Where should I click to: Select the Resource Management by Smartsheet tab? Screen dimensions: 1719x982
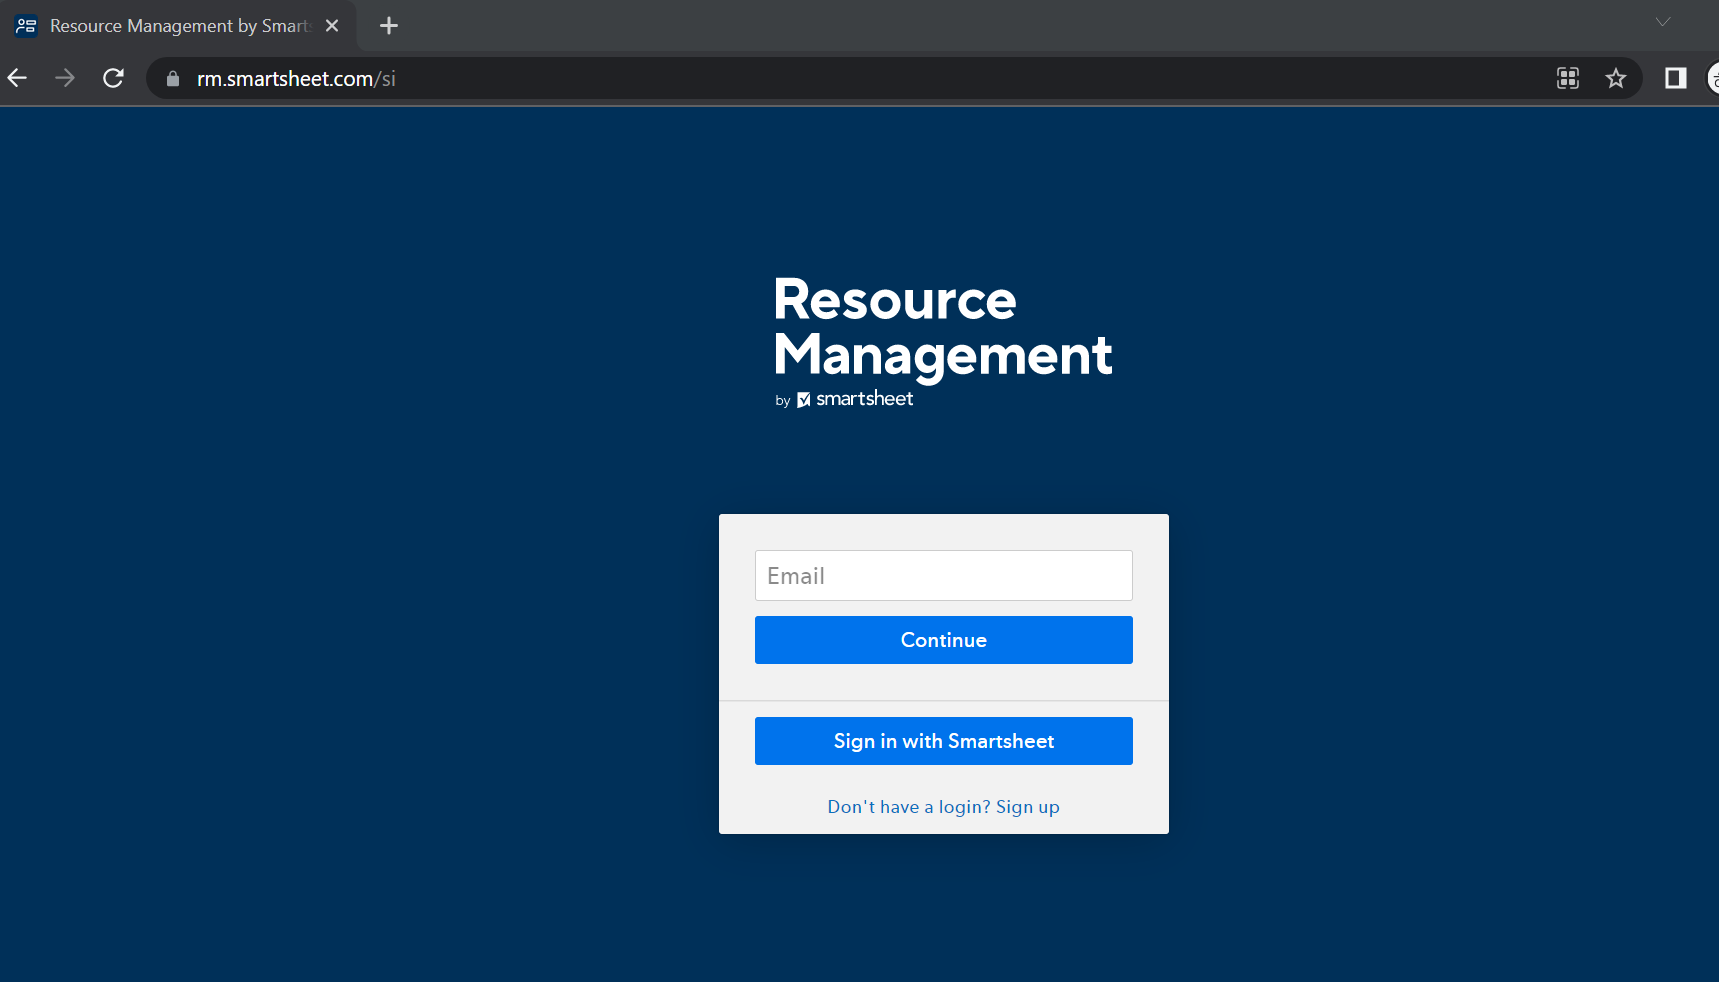tap(179, 26)
